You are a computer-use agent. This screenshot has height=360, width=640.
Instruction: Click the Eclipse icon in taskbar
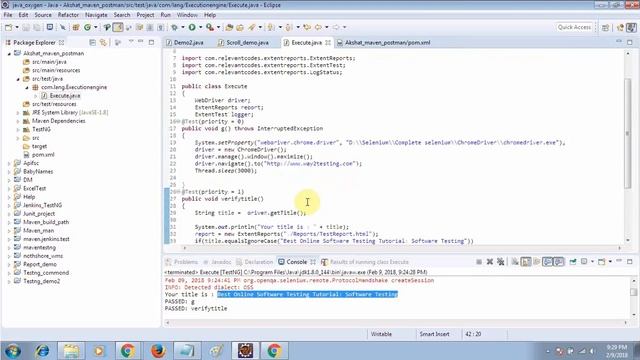[x=245, y=351]
